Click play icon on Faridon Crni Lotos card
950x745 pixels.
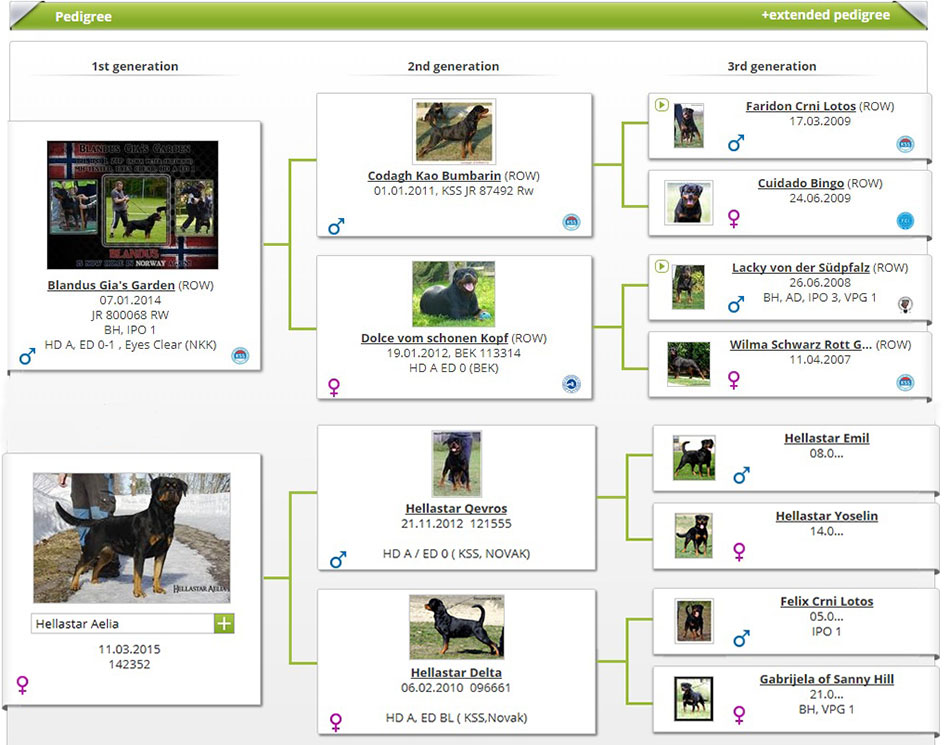[661, 105]
